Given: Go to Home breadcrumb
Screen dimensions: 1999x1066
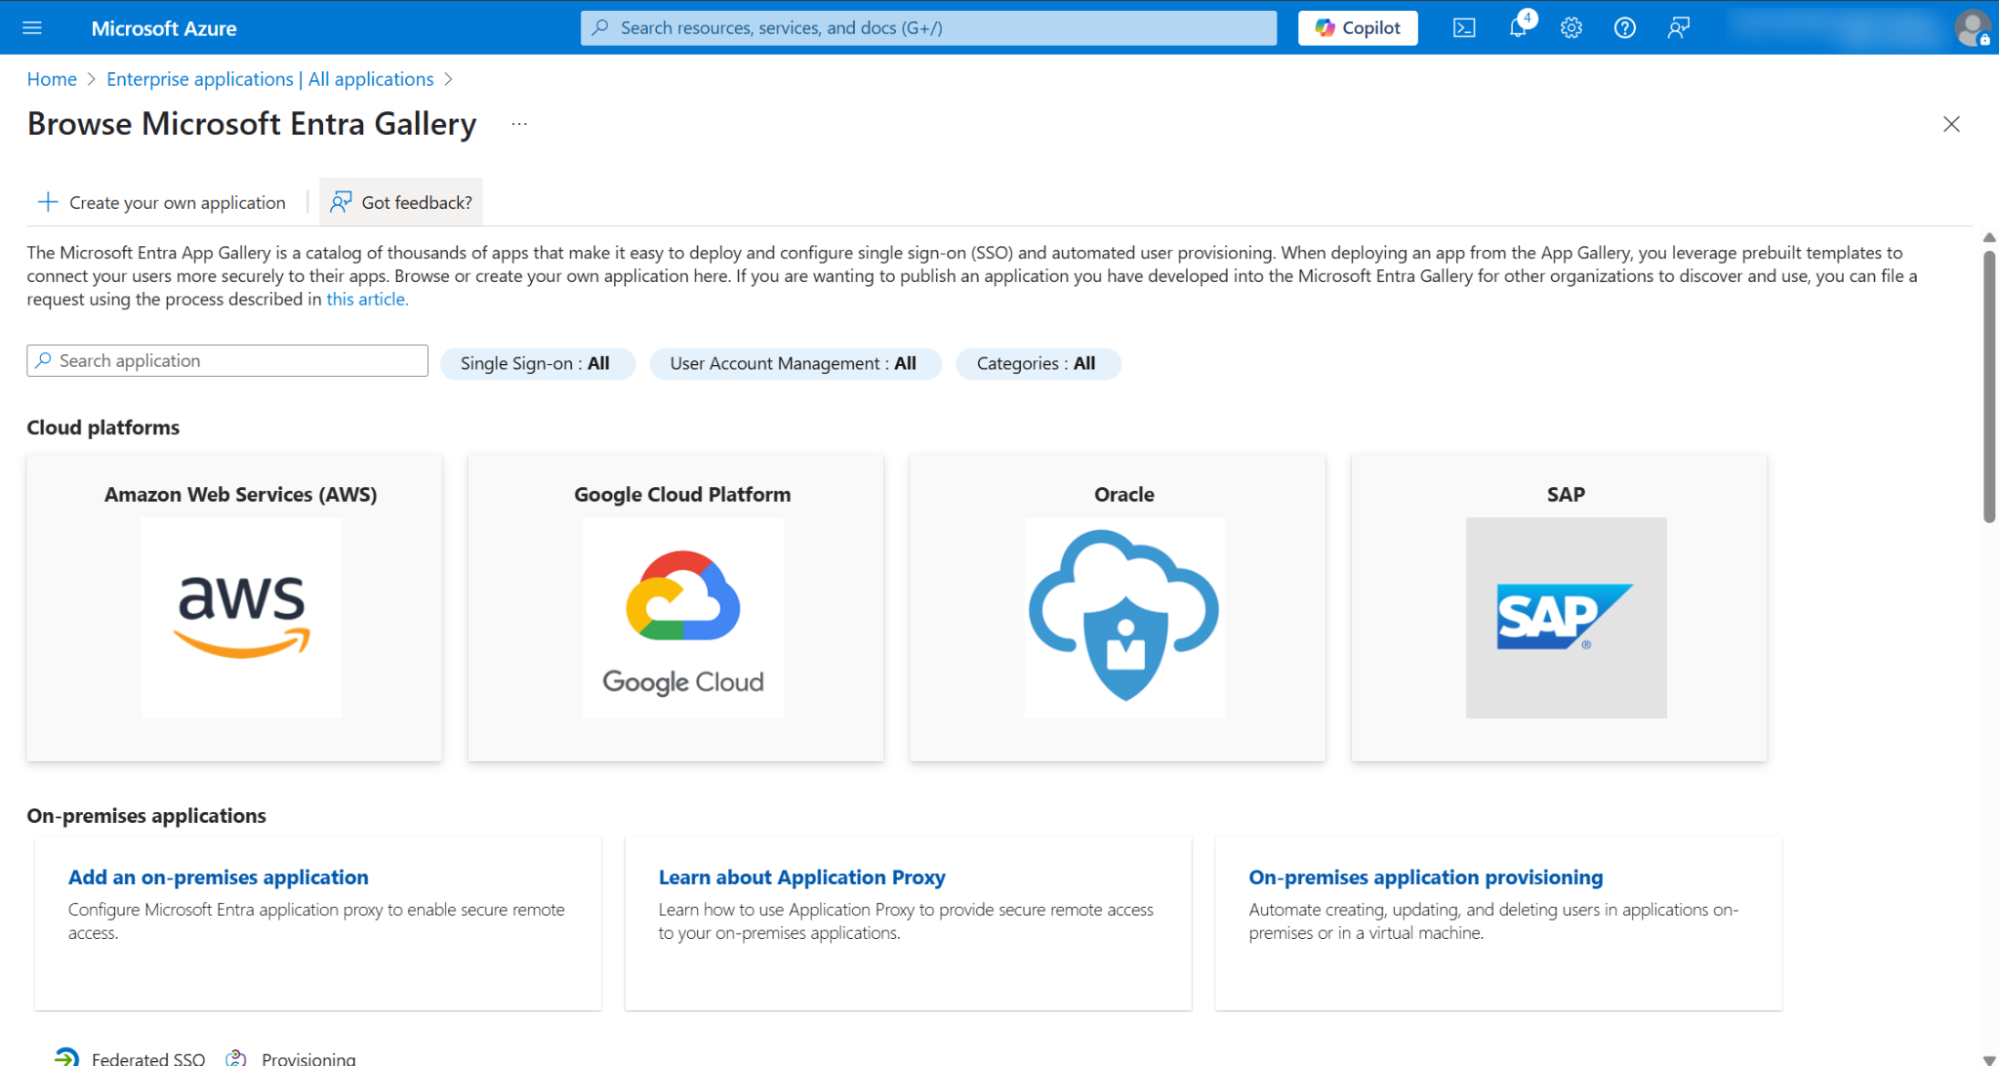Looking at the screenshot, I should [52, 79].
